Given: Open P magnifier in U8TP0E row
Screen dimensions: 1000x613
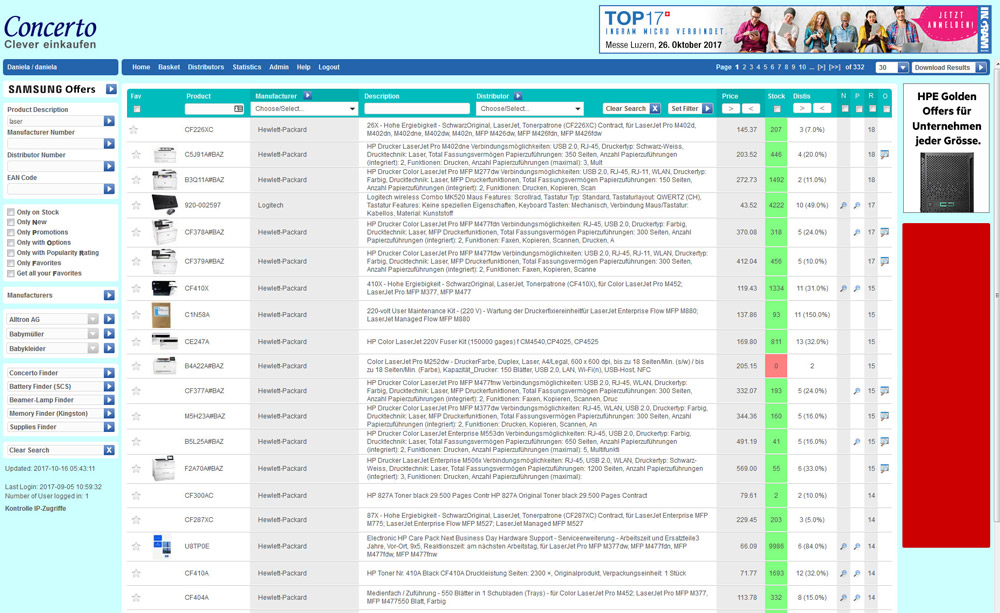Looking at the screenshot, I should [x=857, y=547].
